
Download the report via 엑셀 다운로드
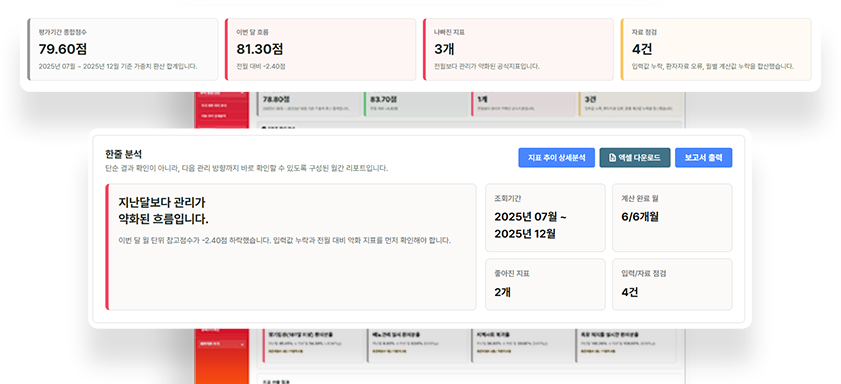point(635,158)
